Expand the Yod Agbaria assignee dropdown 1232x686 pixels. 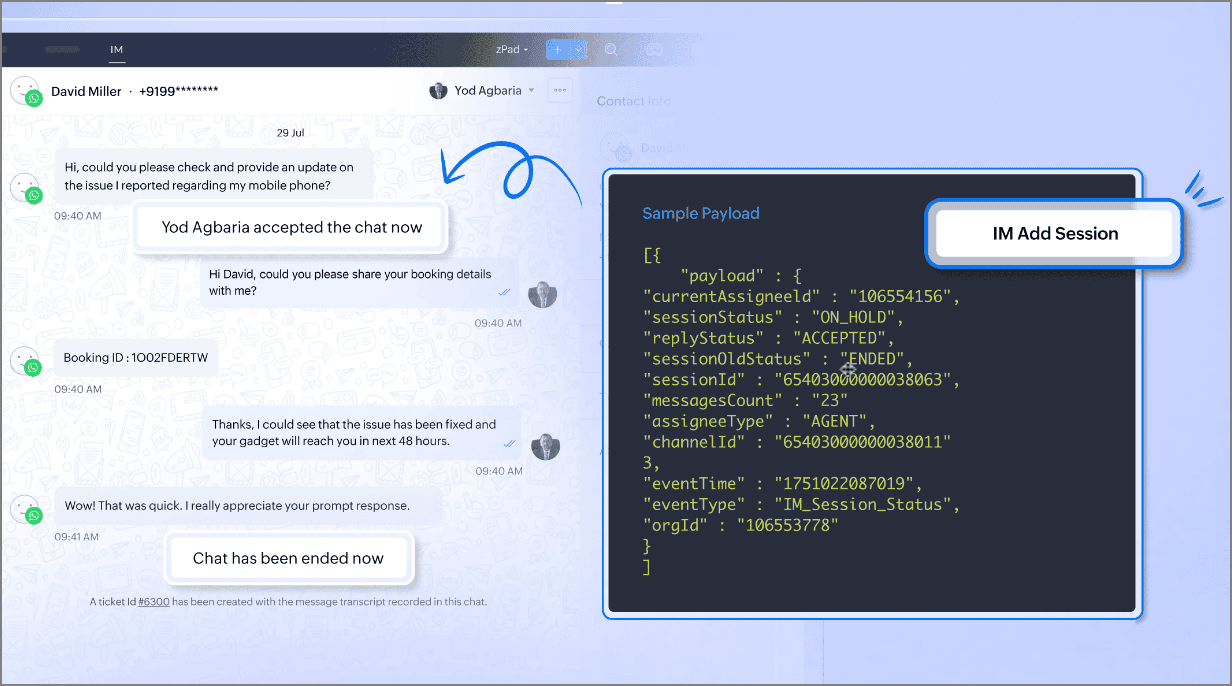pos(531,91)
